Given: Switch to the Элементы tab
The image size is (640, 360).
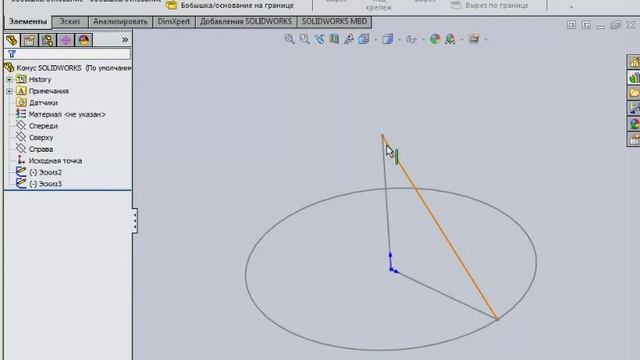Looking at the screenshot, I should (x=28, y=22).
